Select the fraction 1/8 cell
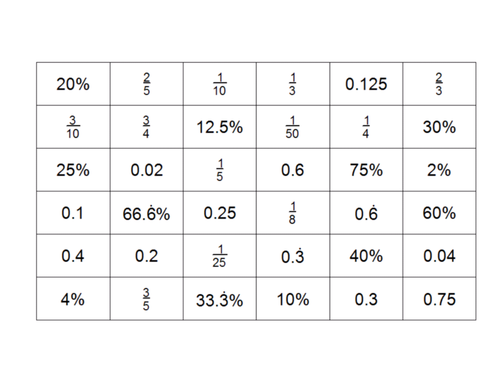The image size is (500, 386). (293, 213)
